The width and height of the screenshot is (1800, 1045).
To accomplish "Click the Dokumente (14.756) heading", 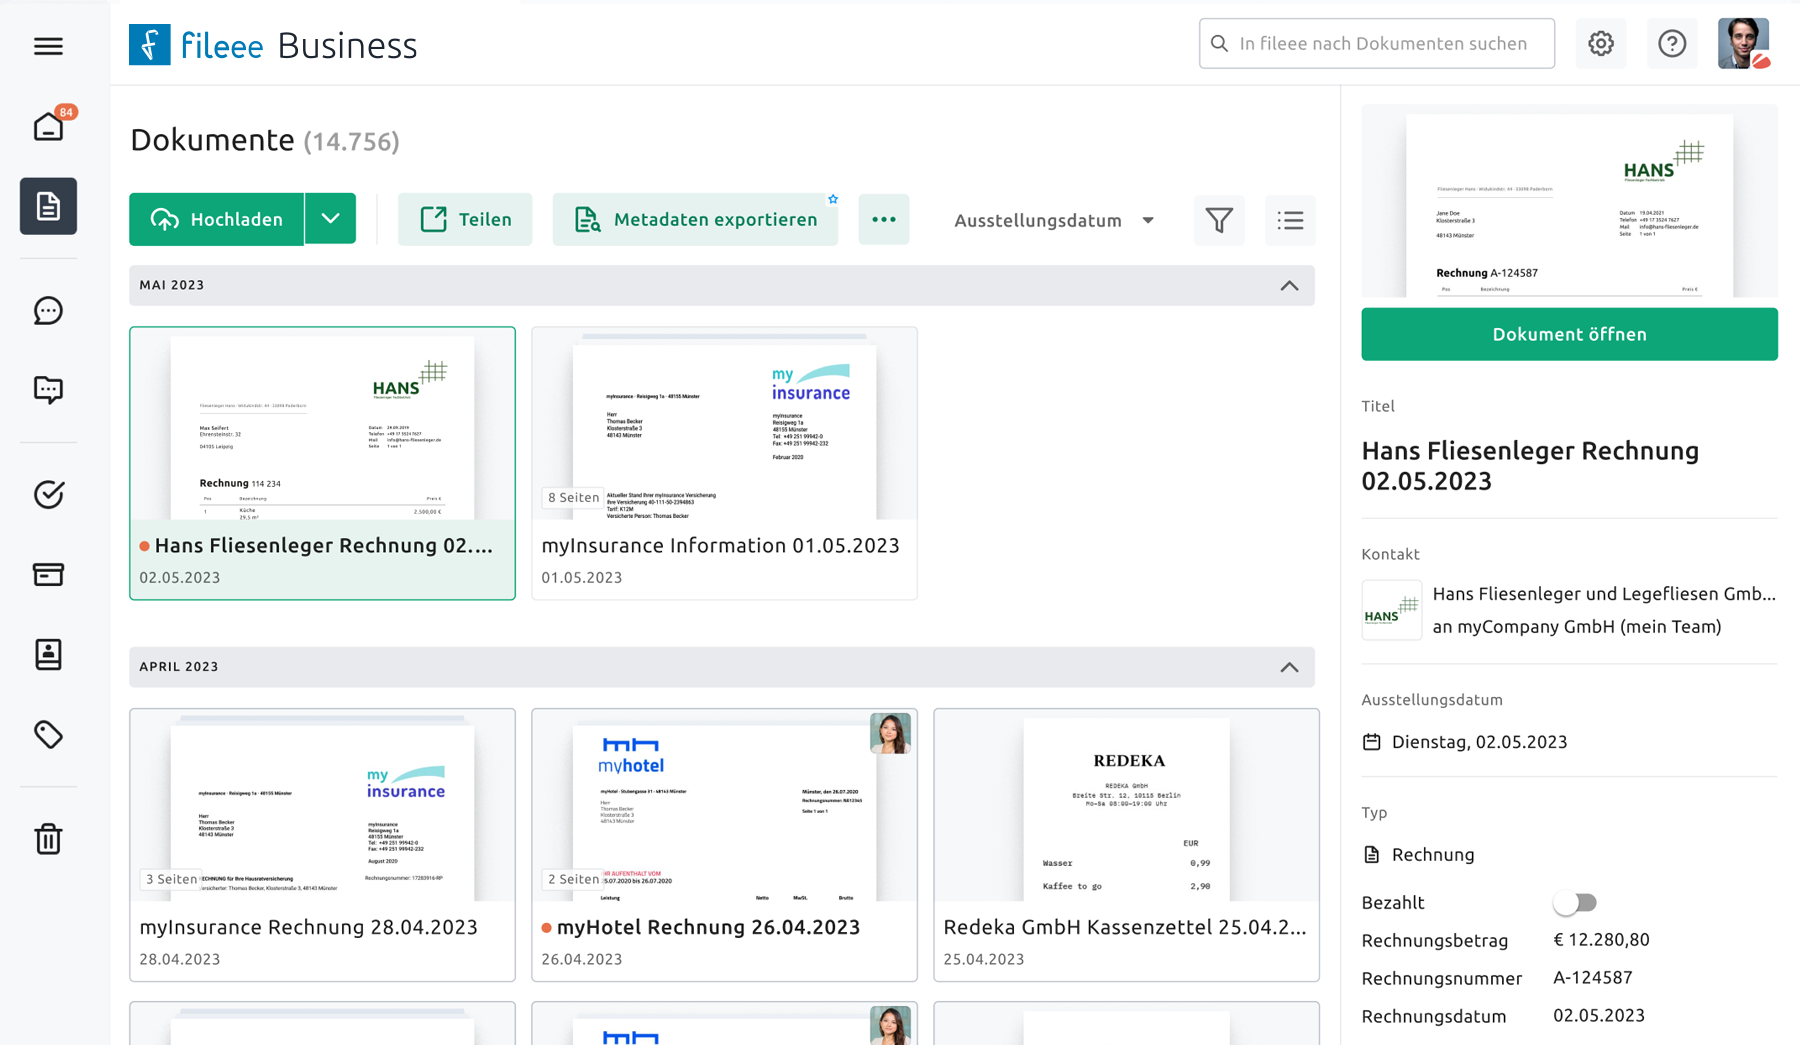I will coord(265,140).
